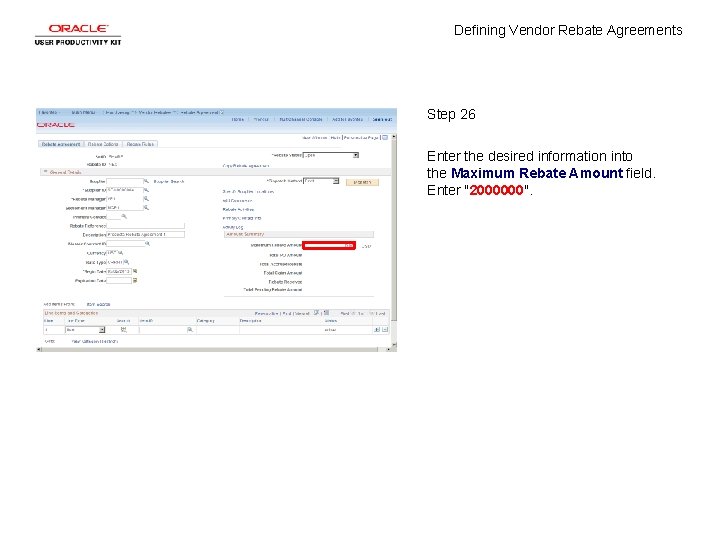Open the MultiChannel Console link
Screen dimensions: 720x540
click(301, 119)
